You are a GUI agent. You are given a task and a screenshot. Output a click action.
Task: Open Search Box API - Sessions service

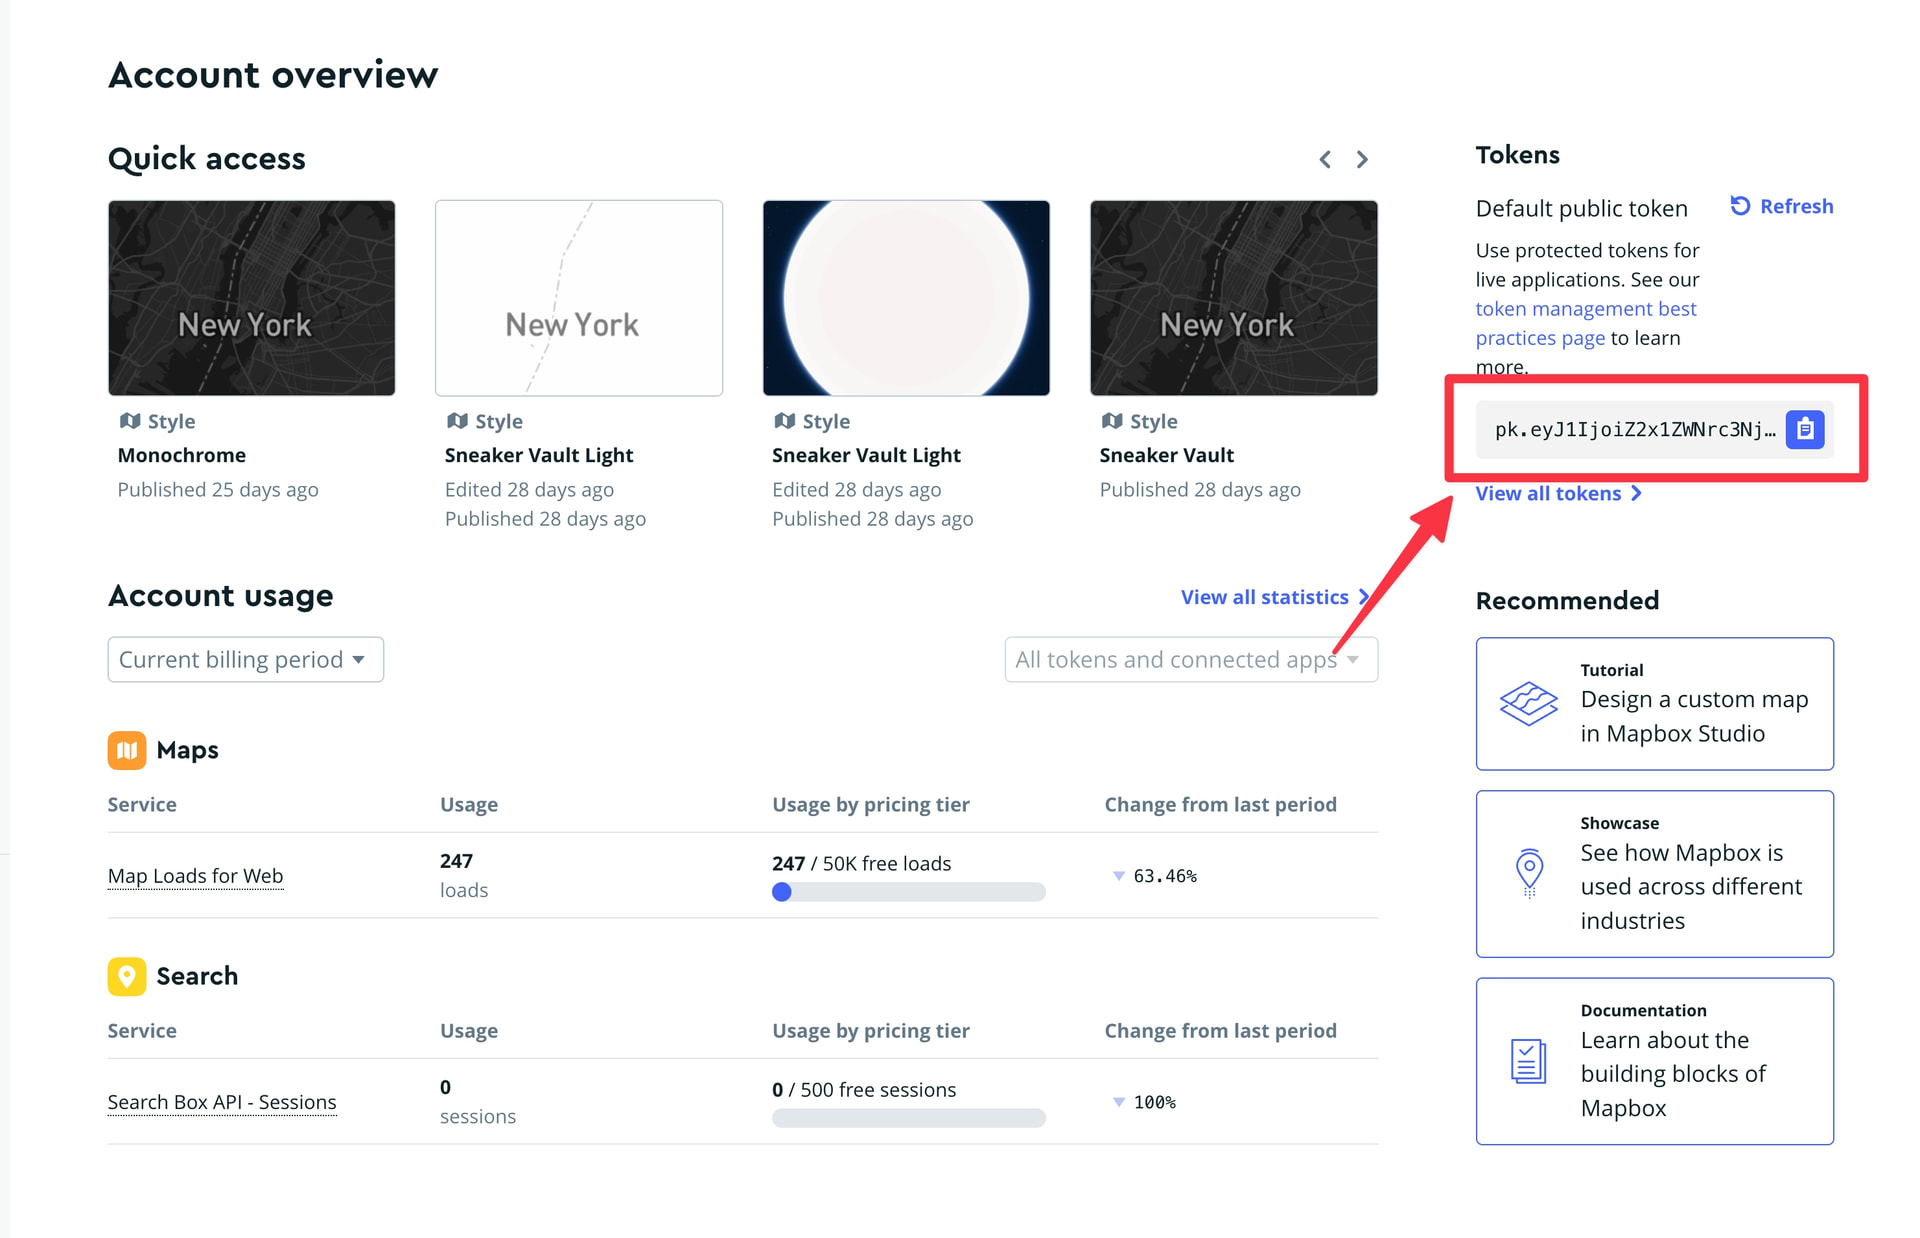click(x=222, y=1102)
